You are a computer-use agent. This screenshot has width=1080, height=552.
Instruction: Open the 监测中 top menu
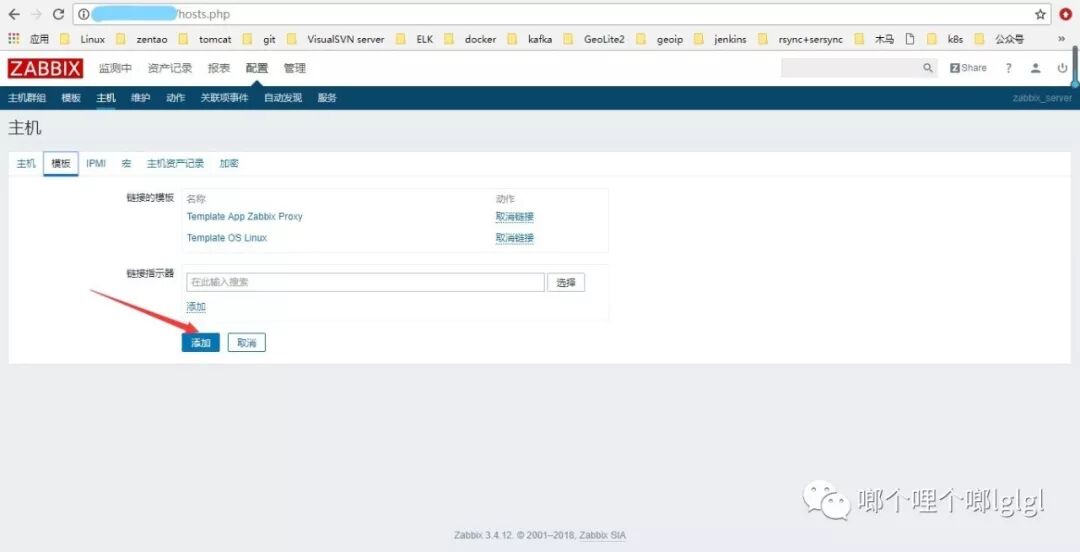[x=115, y=68]
